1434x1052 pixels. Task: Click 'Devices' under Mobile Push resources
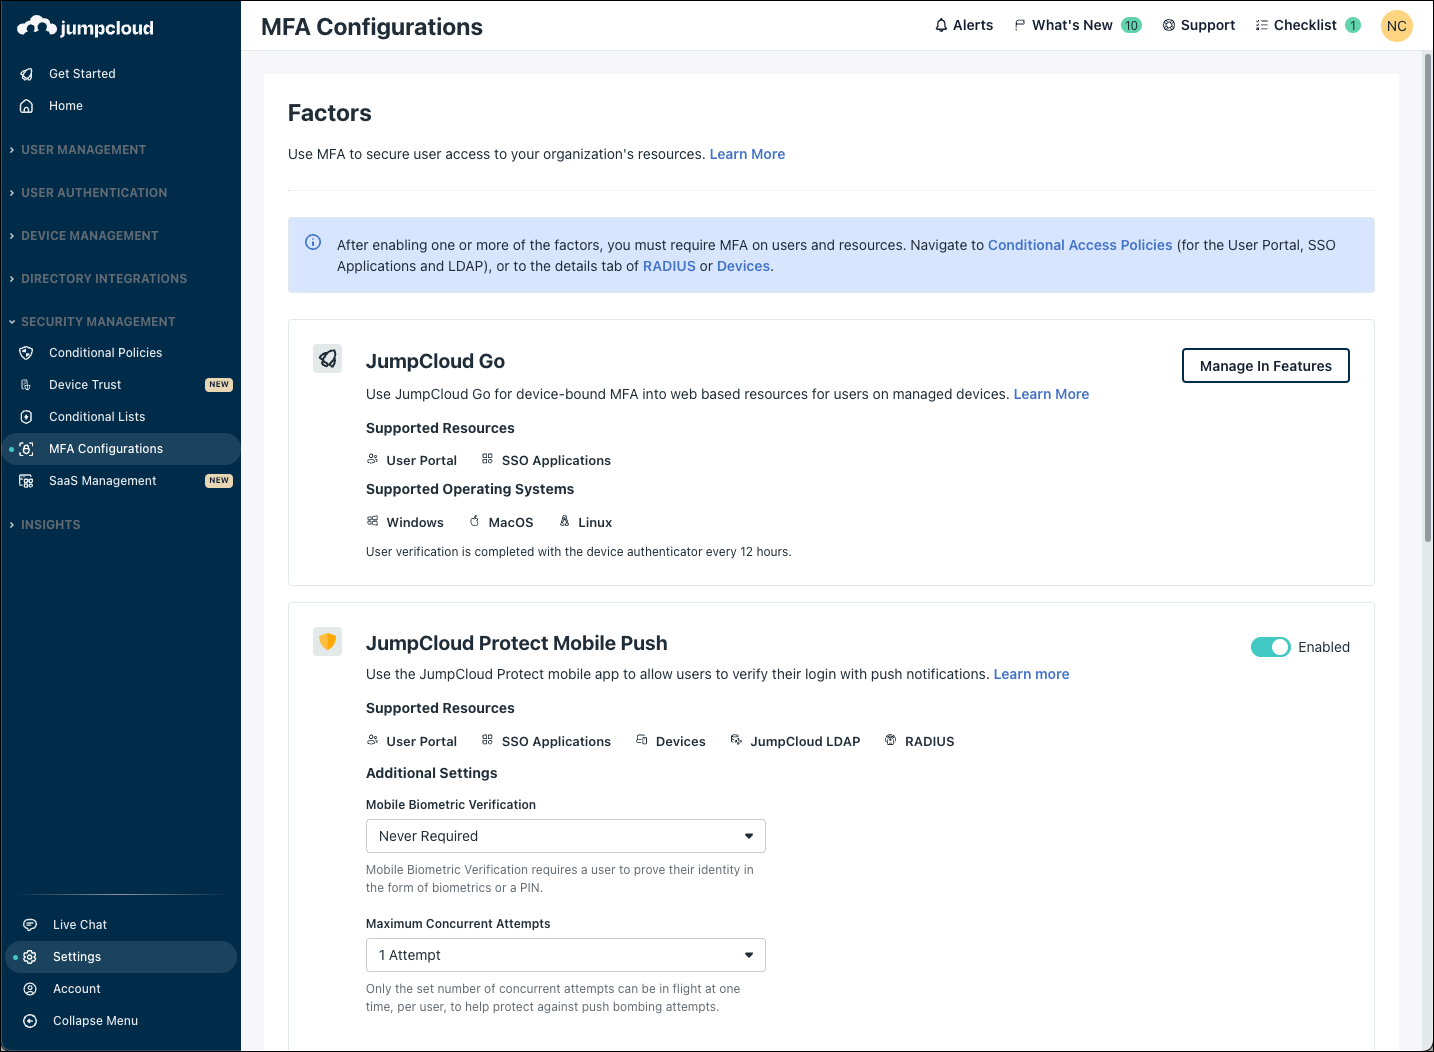tap(681, 741)
